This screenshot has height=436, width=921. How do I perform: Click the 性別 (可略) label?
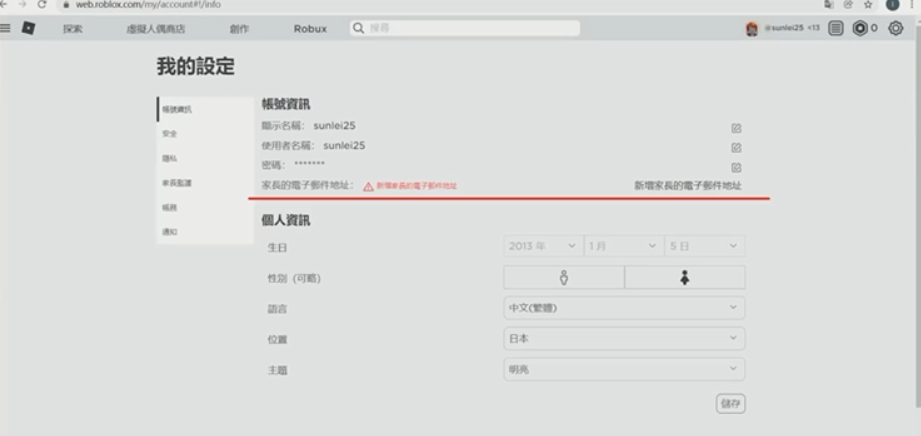point(294,279)
